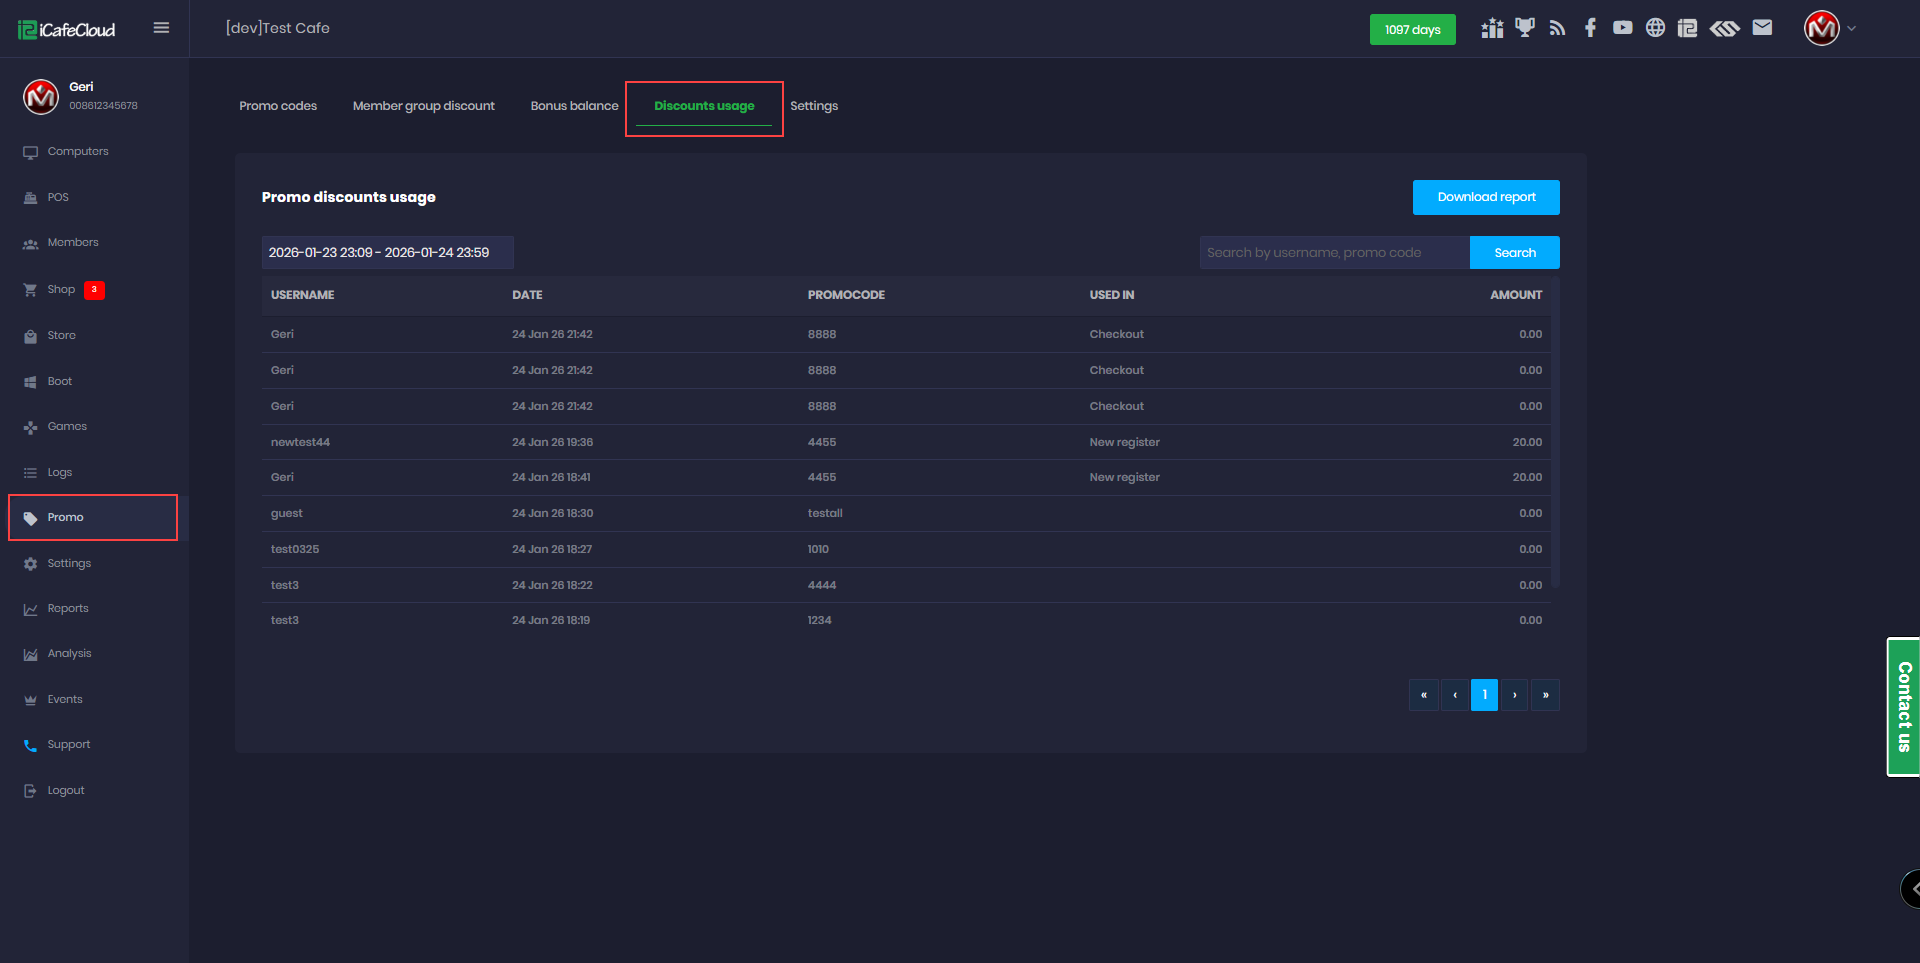Click the globe website icon
The width and height of the screenshot is (1920, 963).
[1655, 28]
